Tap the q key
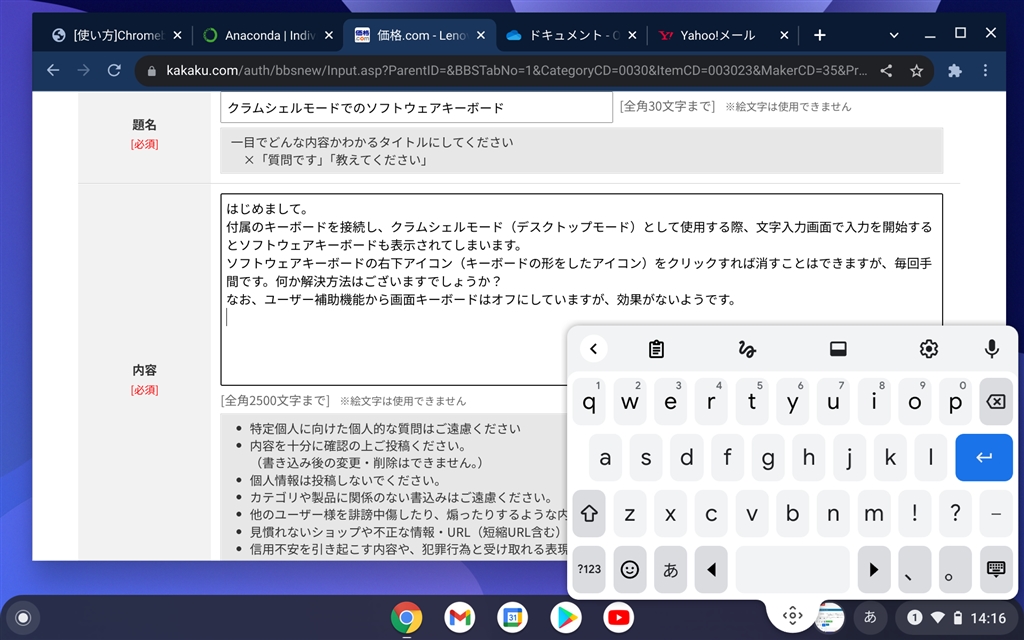 point(589,402)
